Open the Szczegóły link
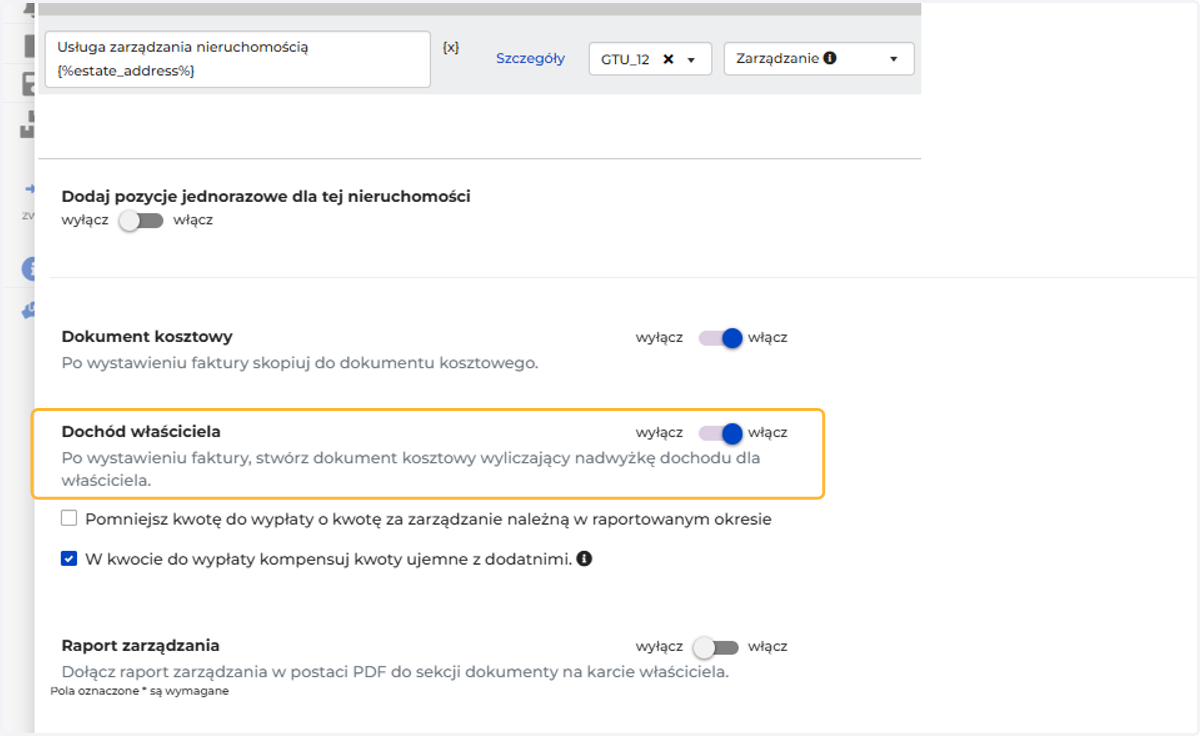Viewport: 1200px width, 736px height. click(x=530, y=59)
